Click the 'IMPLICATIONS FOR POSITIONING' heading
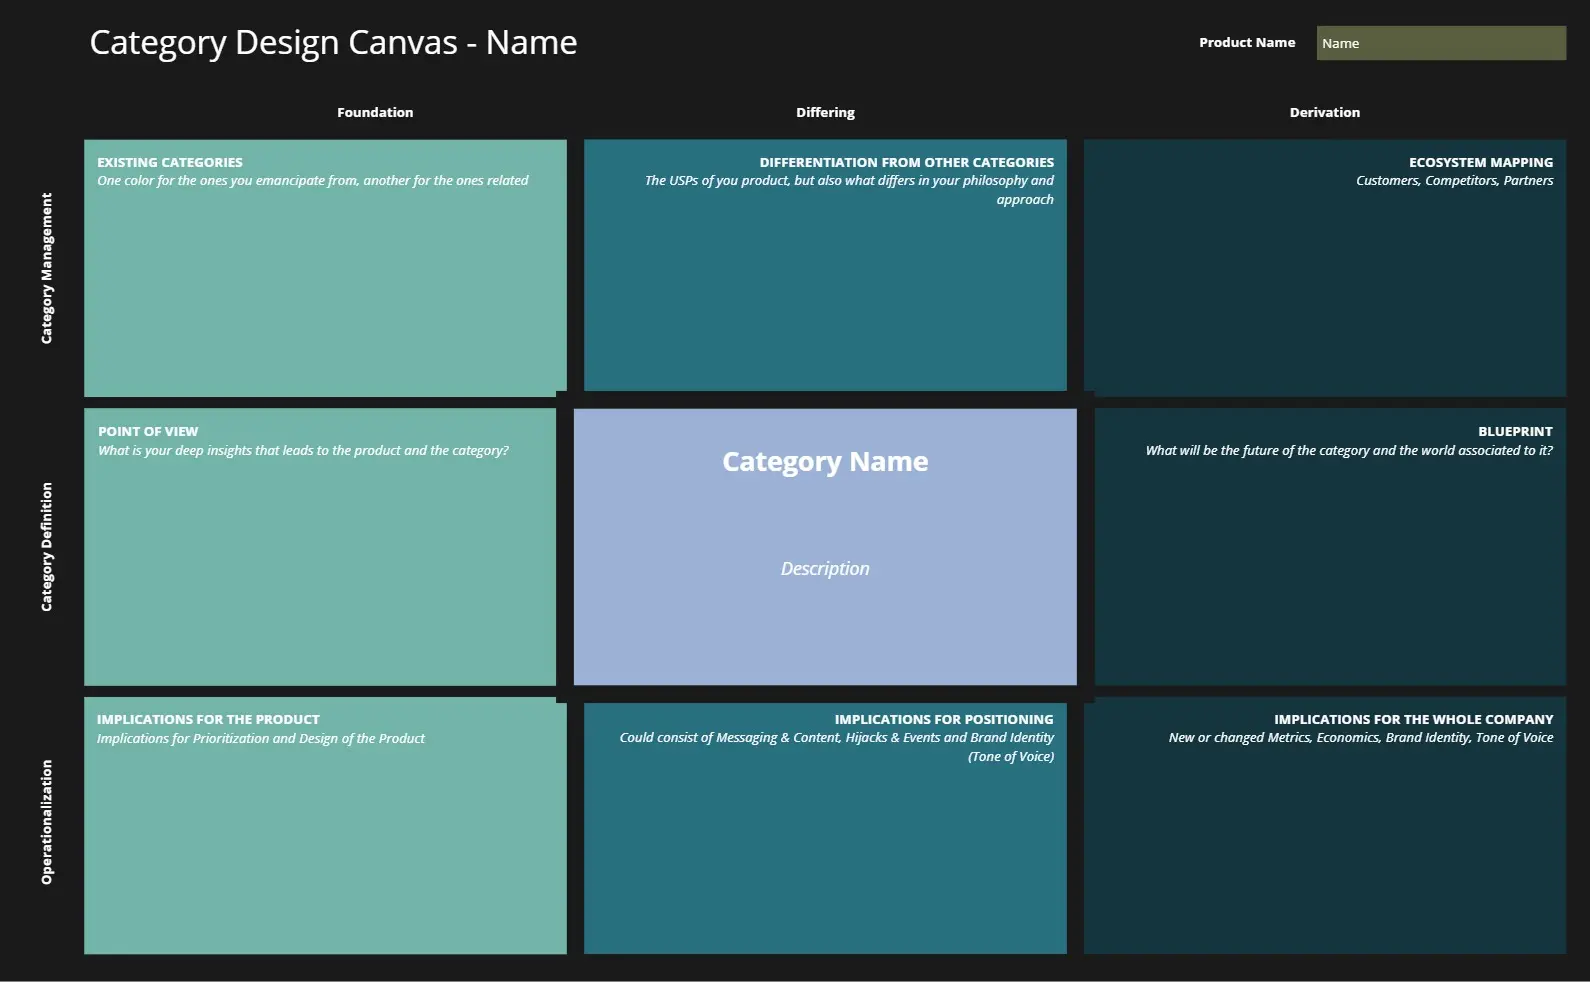1590x982 pixels. [x=944, y=720]
